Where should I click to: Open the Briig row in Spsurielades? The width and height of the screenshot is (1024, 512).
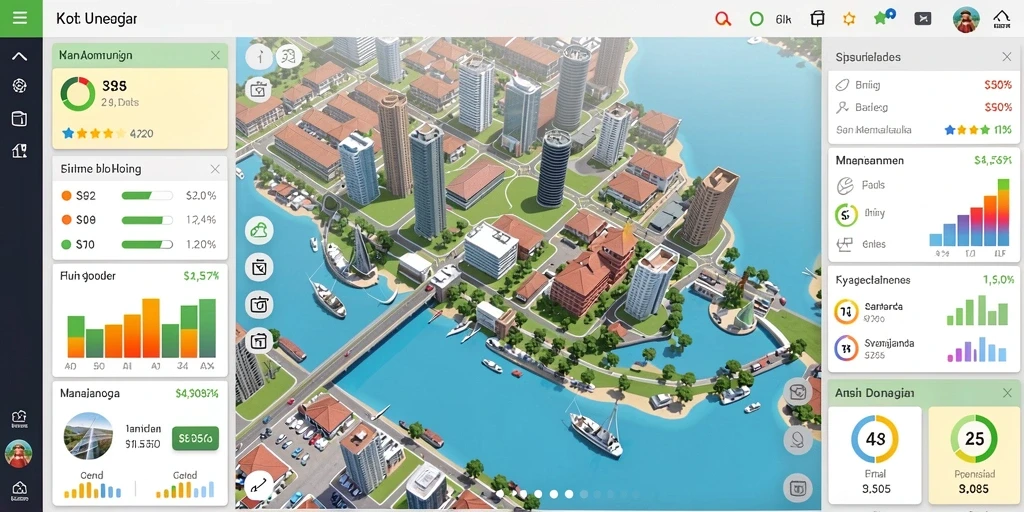click(x=923, y=85)
